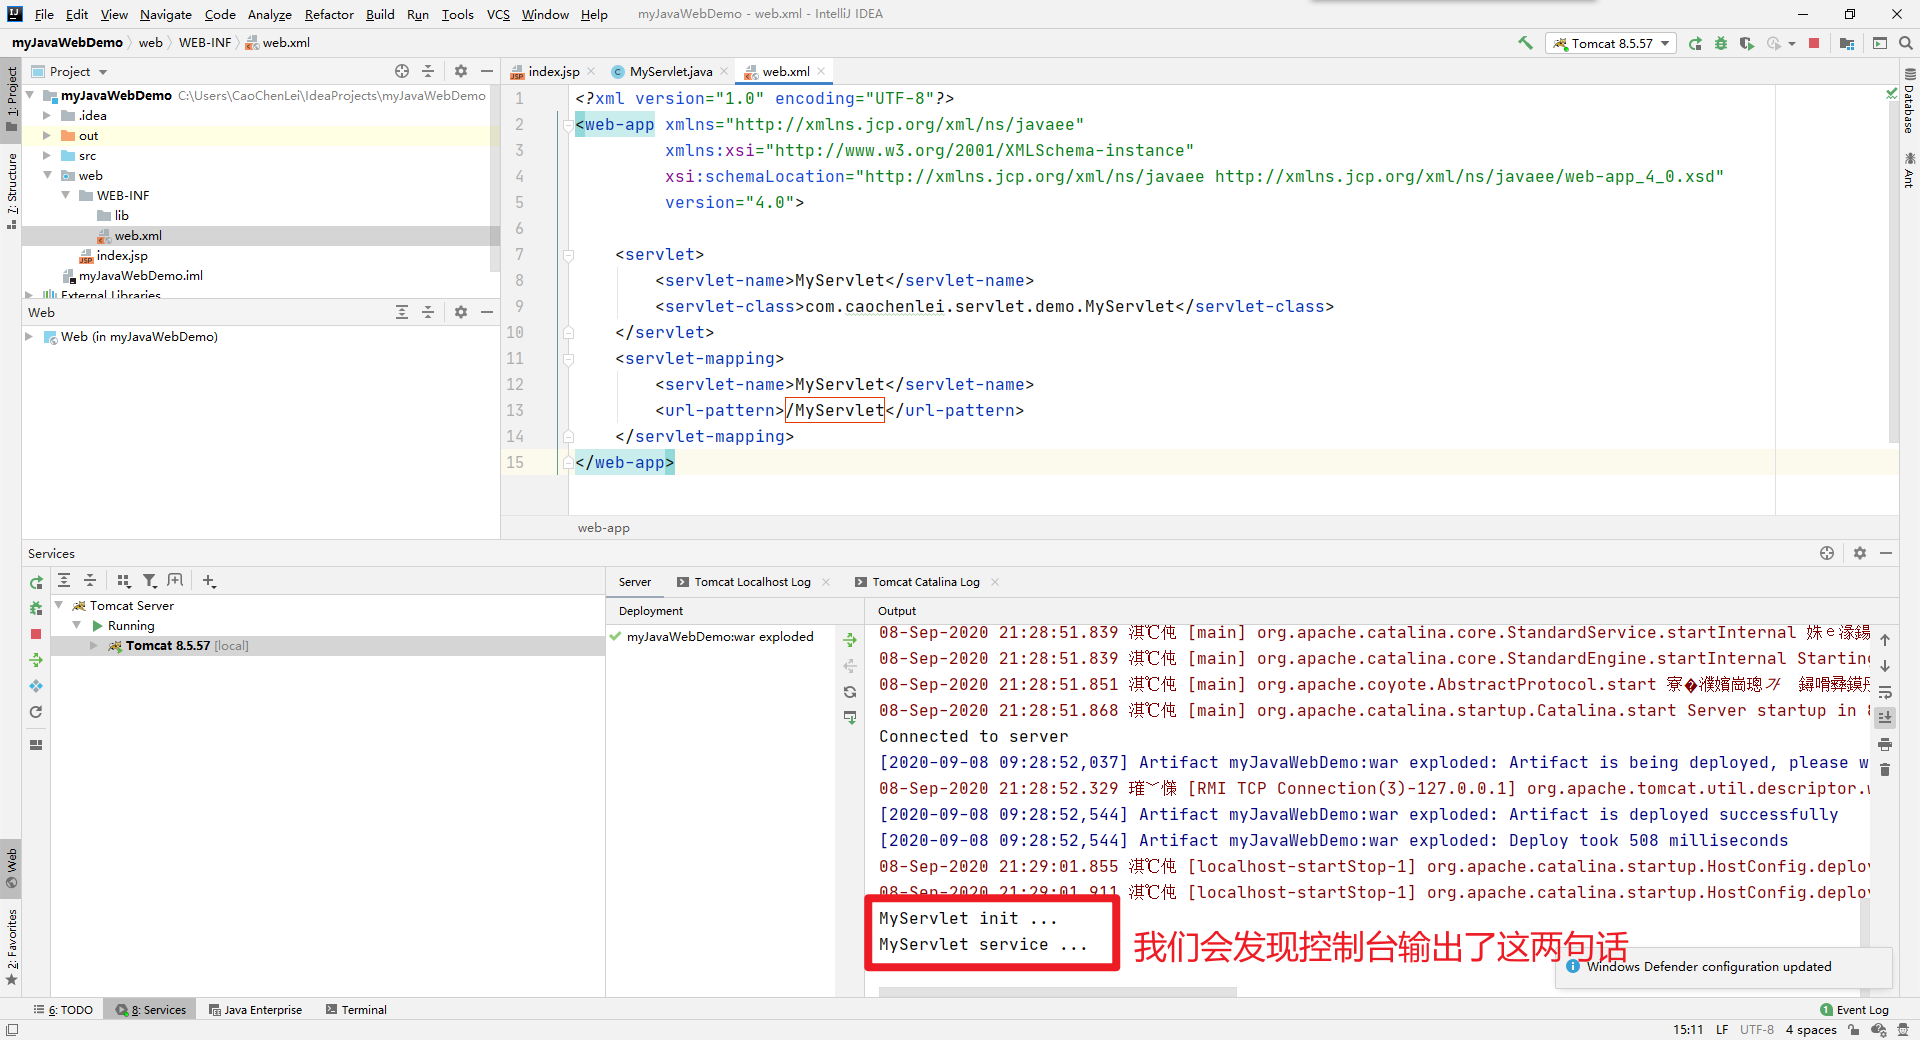Expand the src folder
The width and height of the screenshot is (1920, 1040).
click(x=46, y=156)
